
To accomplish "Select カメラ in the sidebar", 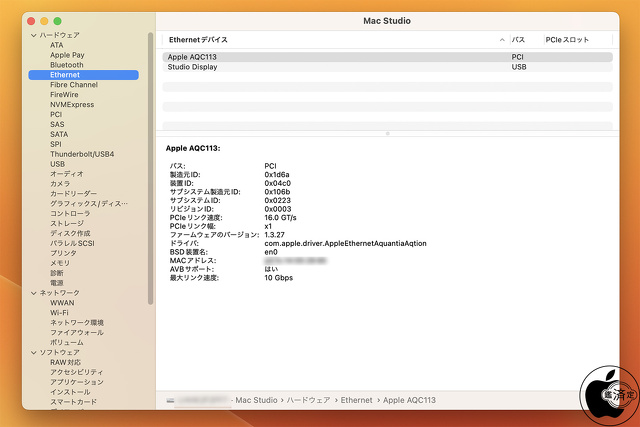I will (x=60, y=184).
